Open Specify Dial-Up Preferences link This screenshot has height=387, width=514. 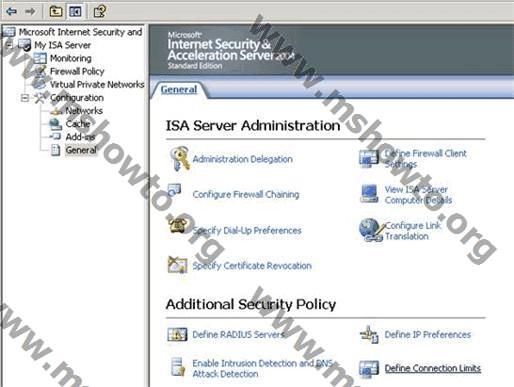coord(247,230)
